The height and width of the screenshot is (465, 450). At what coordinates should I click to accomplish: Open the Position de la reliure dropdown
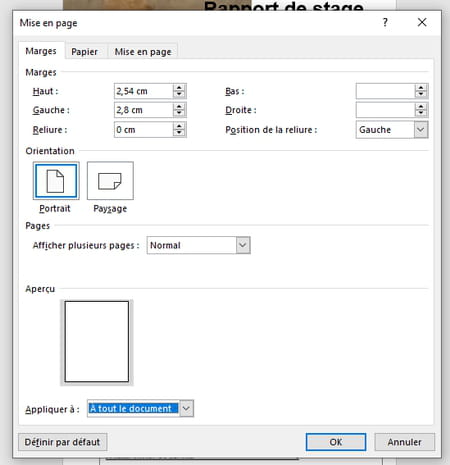[x=421, y=130]
